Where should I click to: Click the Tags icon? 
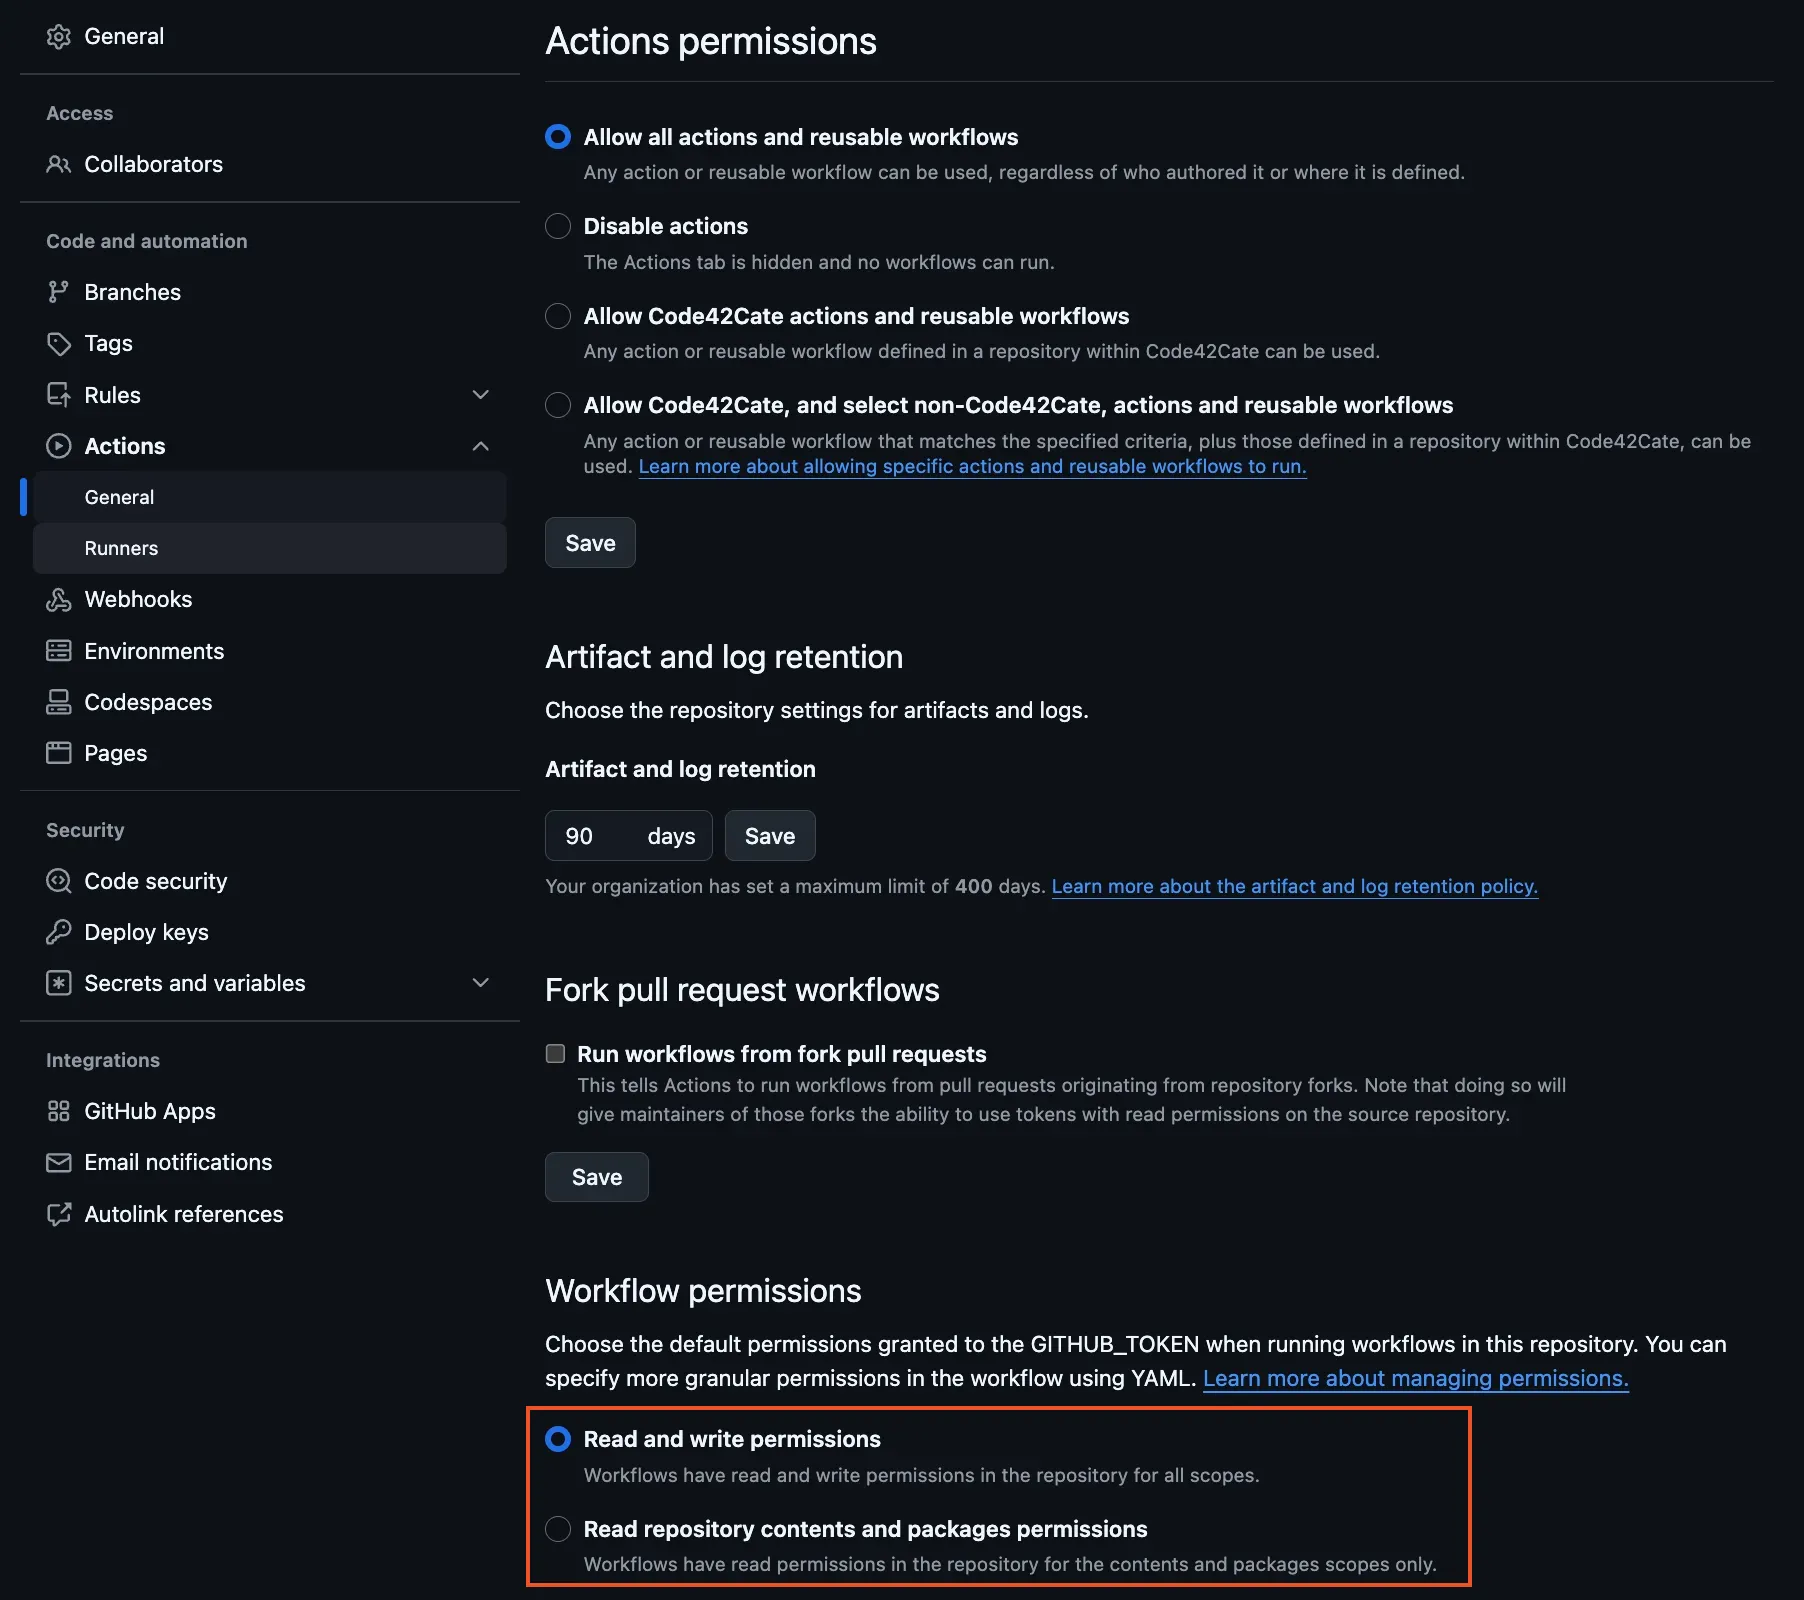click(59, 343)
